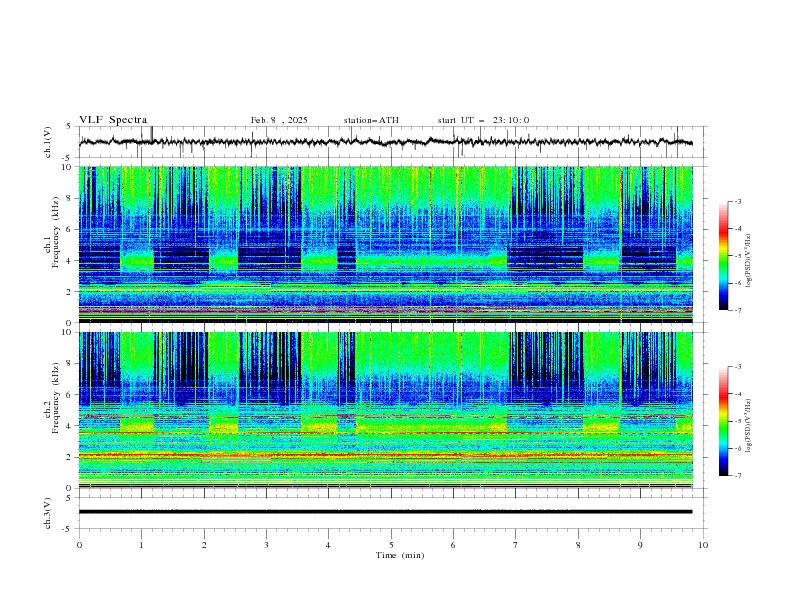Viewport: 792px width, 612px height.
Task: Click time-axis tick label "6"
Action: coord(453,545)
